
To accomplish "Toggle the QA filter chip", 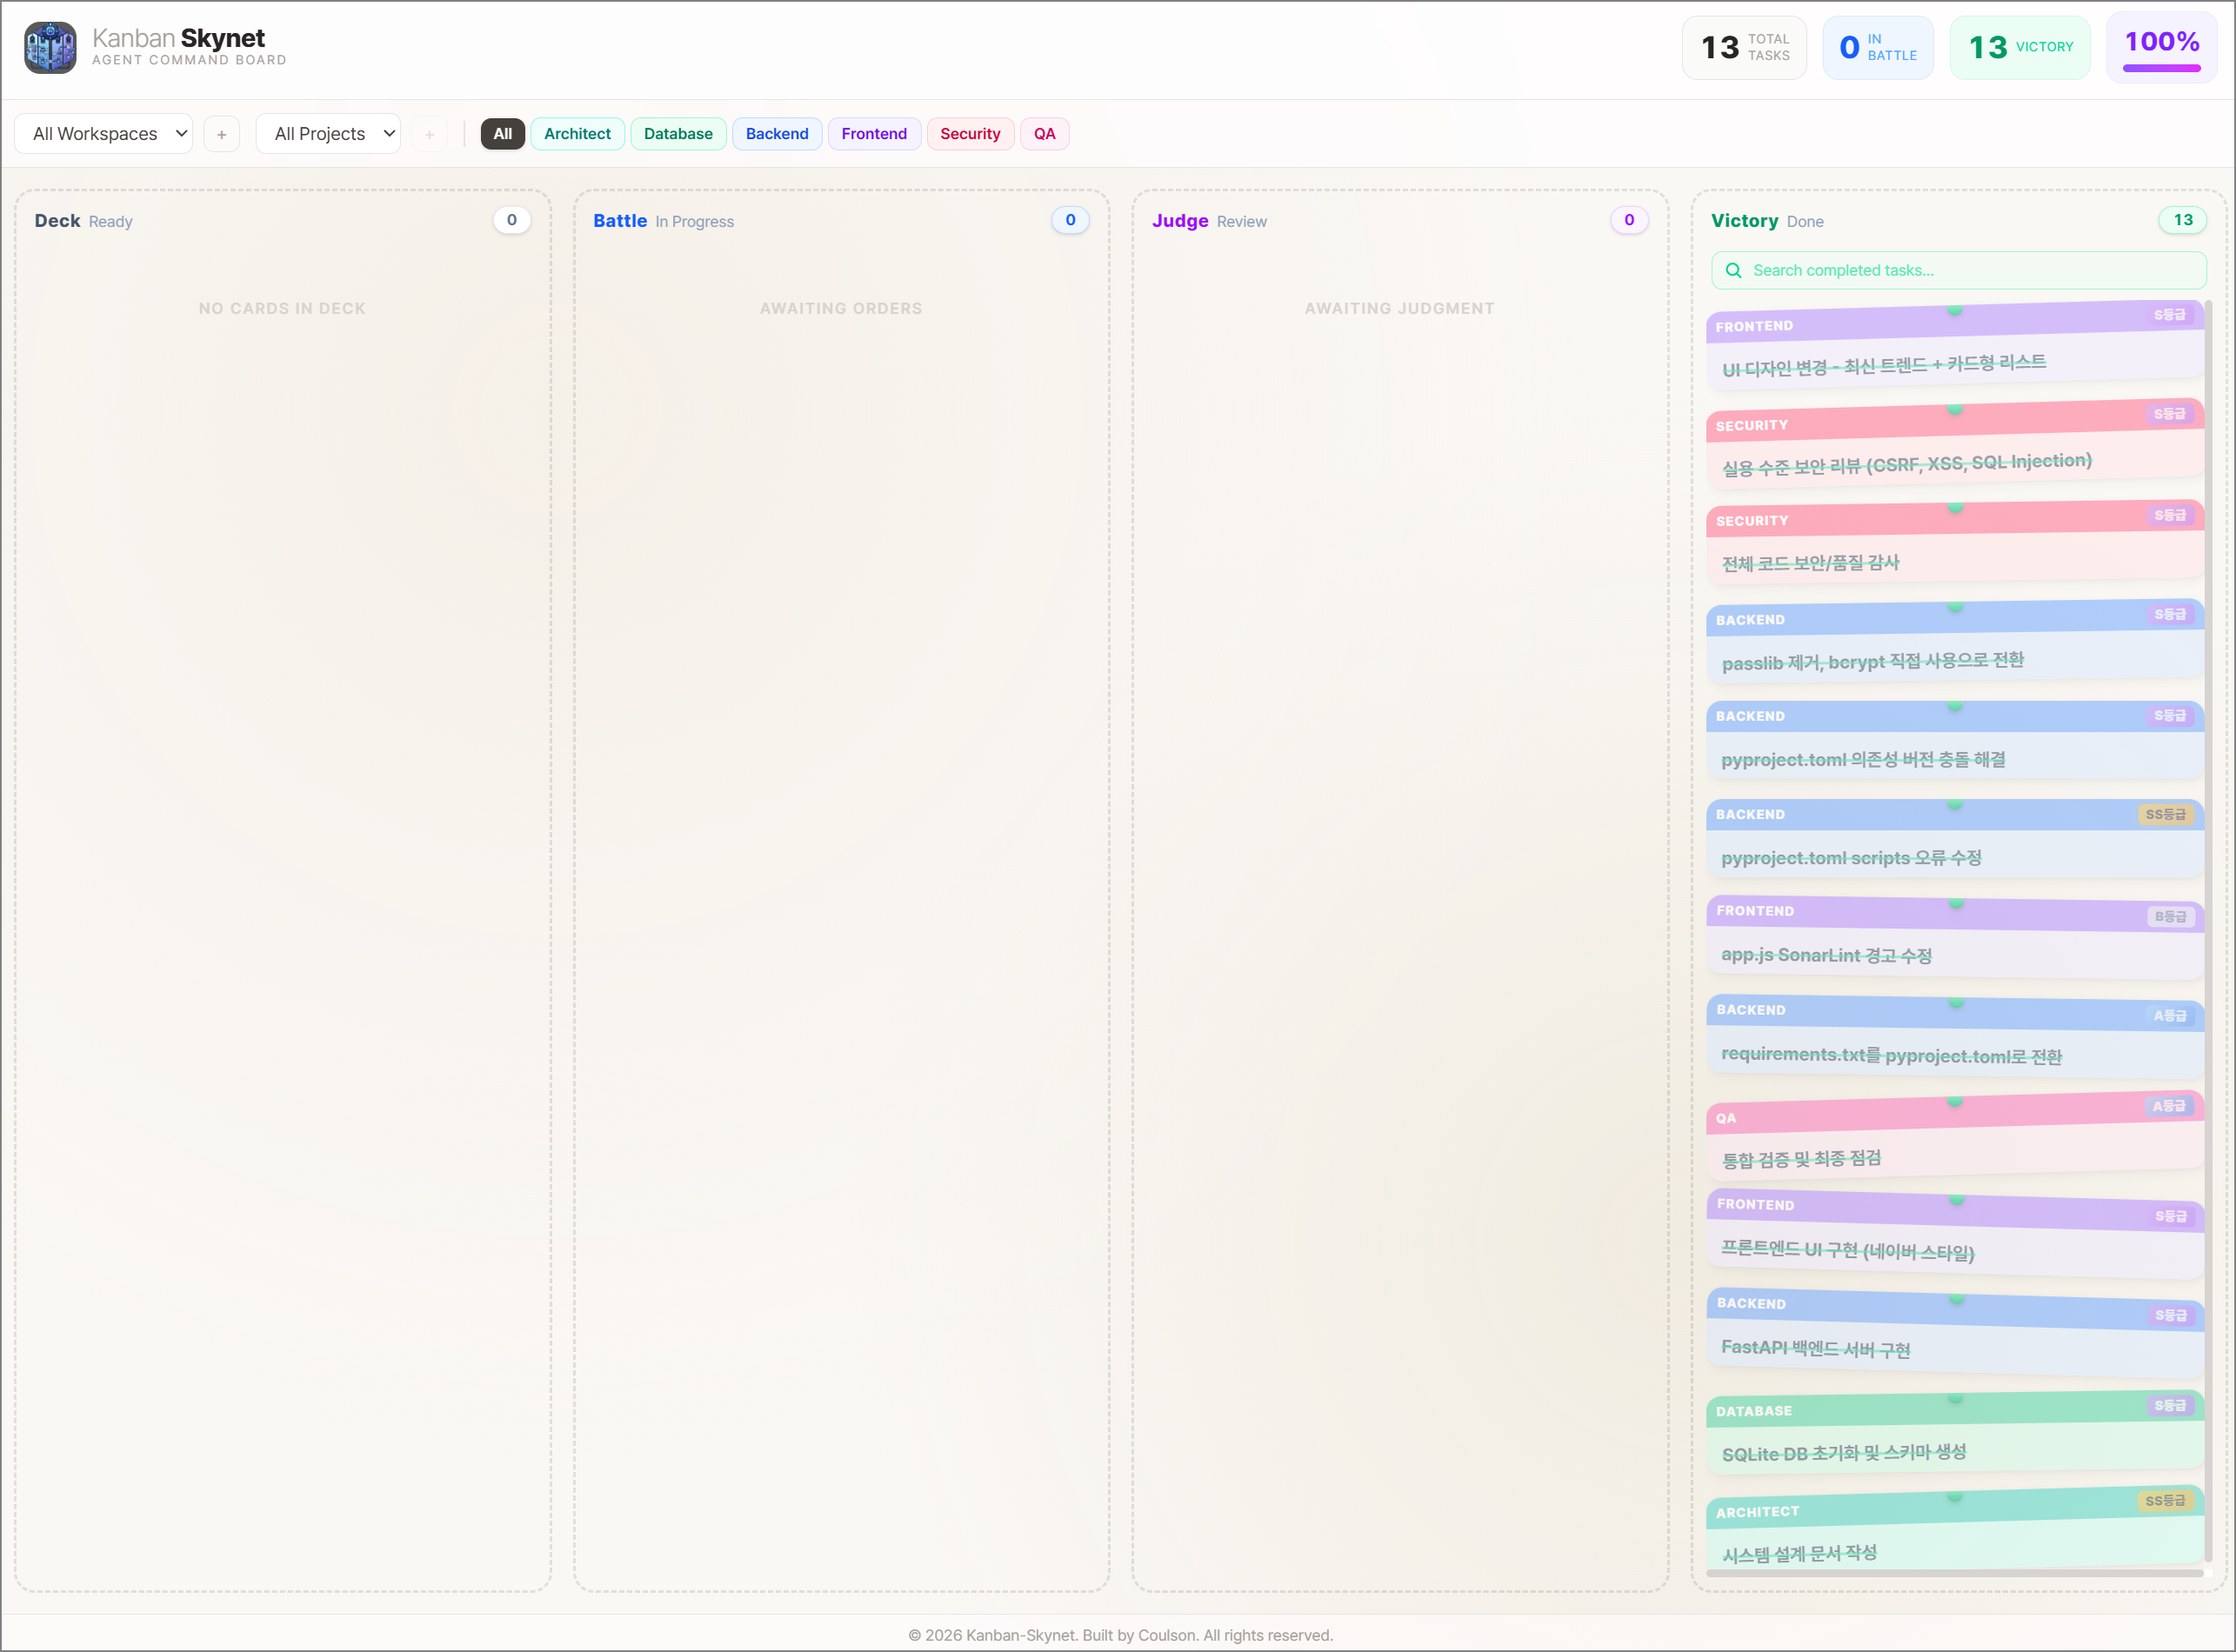I will click(x=1044, y=133).
